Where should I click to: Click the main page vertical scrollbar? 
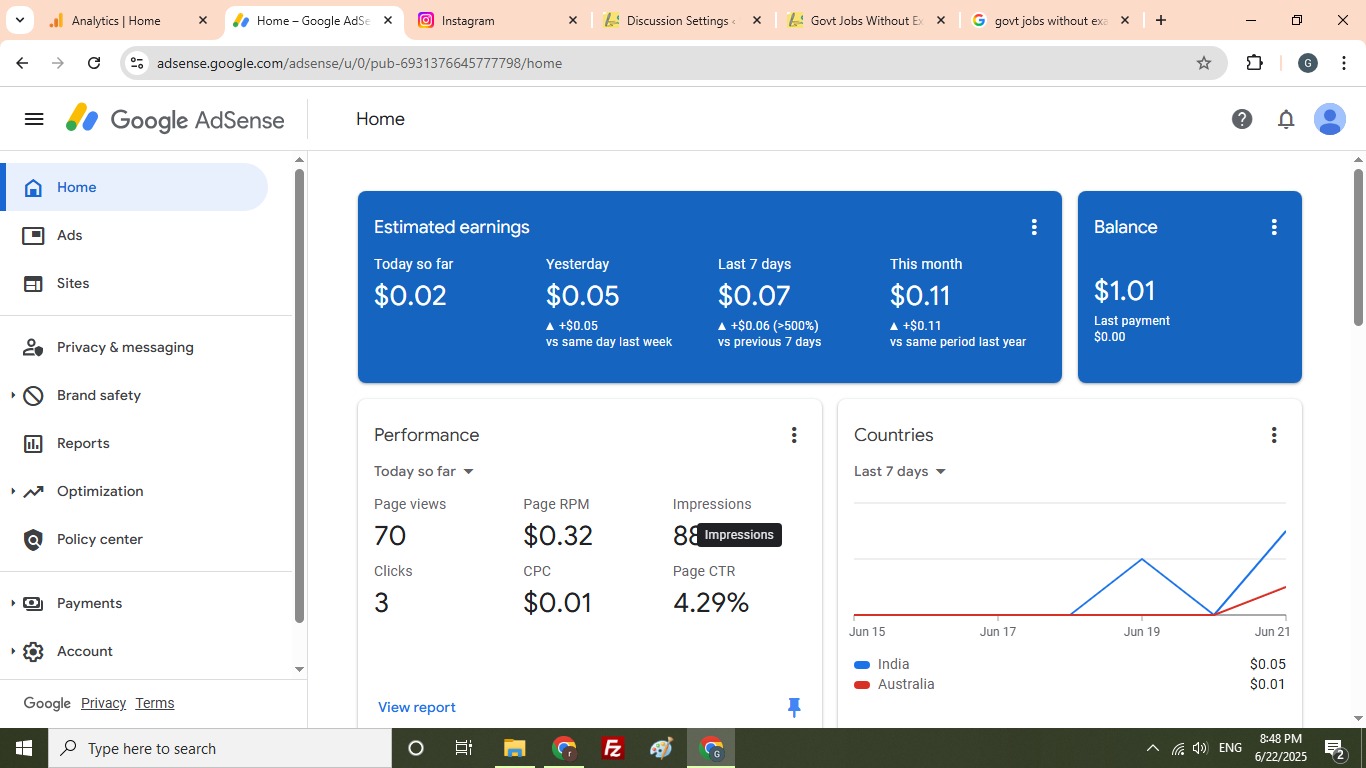tap(1358, 247)
